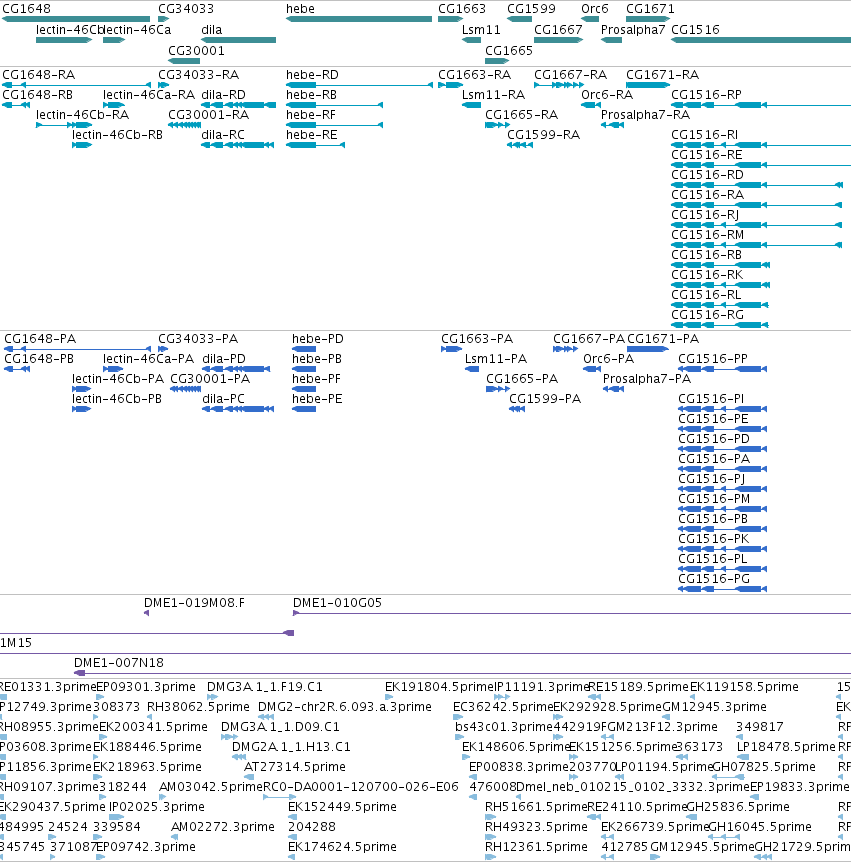Click BAC label 'DME1-007N18'

pyautogui.click(x=119, y=662)
